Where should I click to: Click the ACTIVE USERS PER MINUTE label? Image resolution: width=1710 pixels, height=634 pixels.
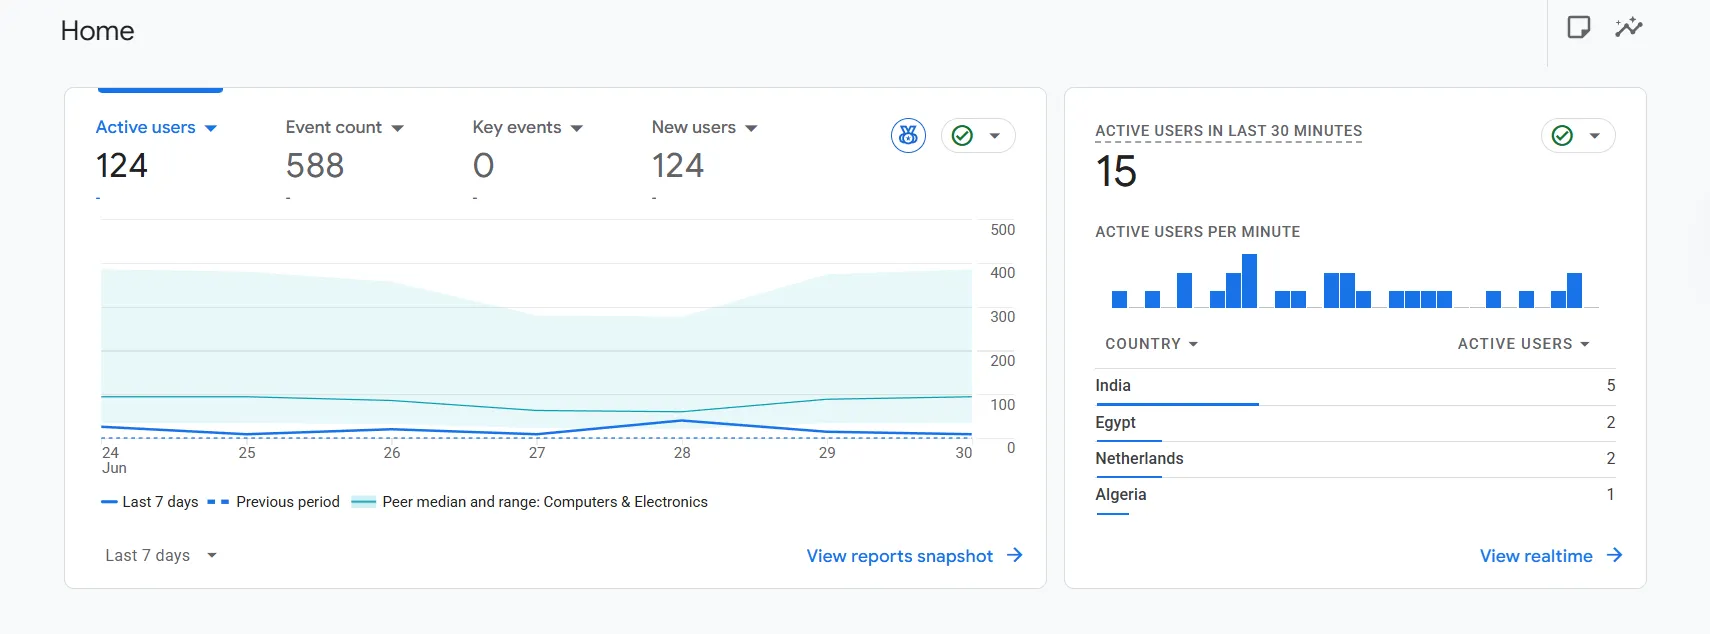1197,232
